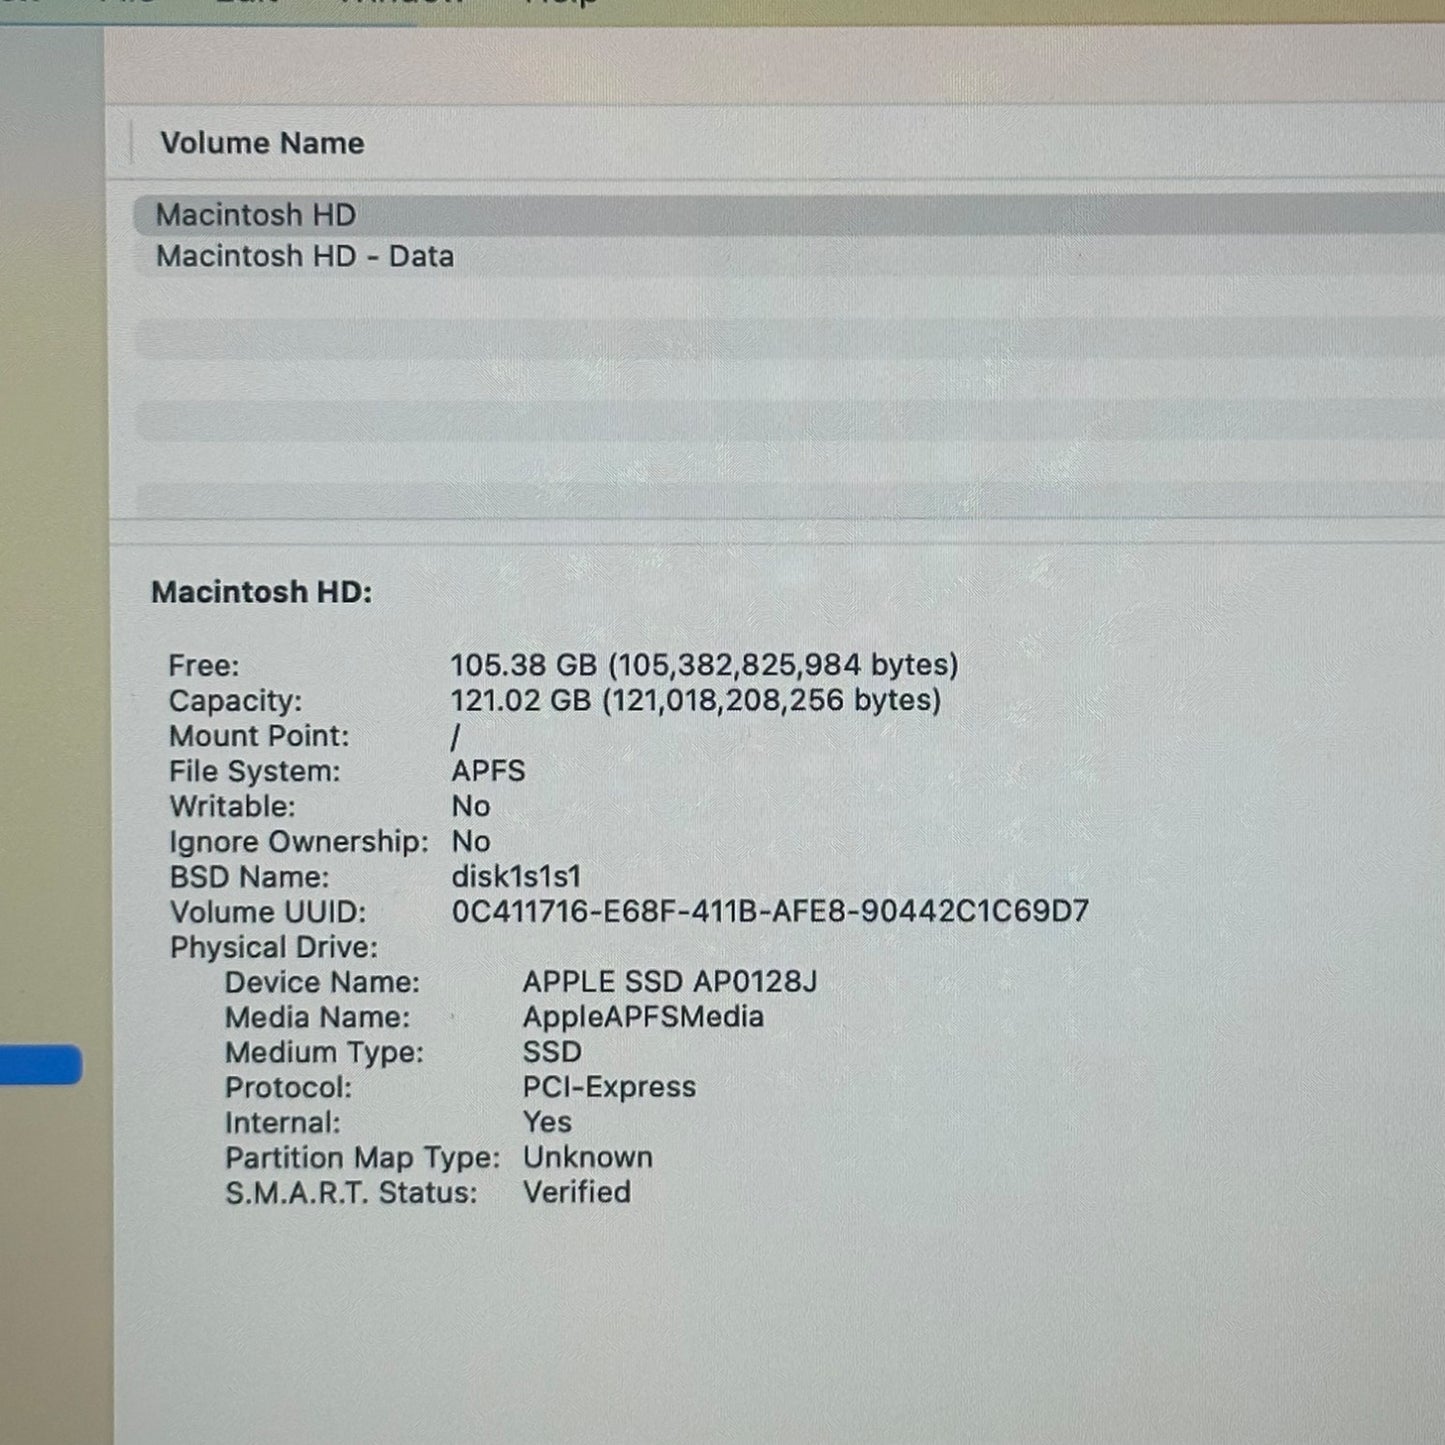Screen dimensions: 1445x1445
Task: Click the Mount Point slash value
Action: (x=456, y=737)
